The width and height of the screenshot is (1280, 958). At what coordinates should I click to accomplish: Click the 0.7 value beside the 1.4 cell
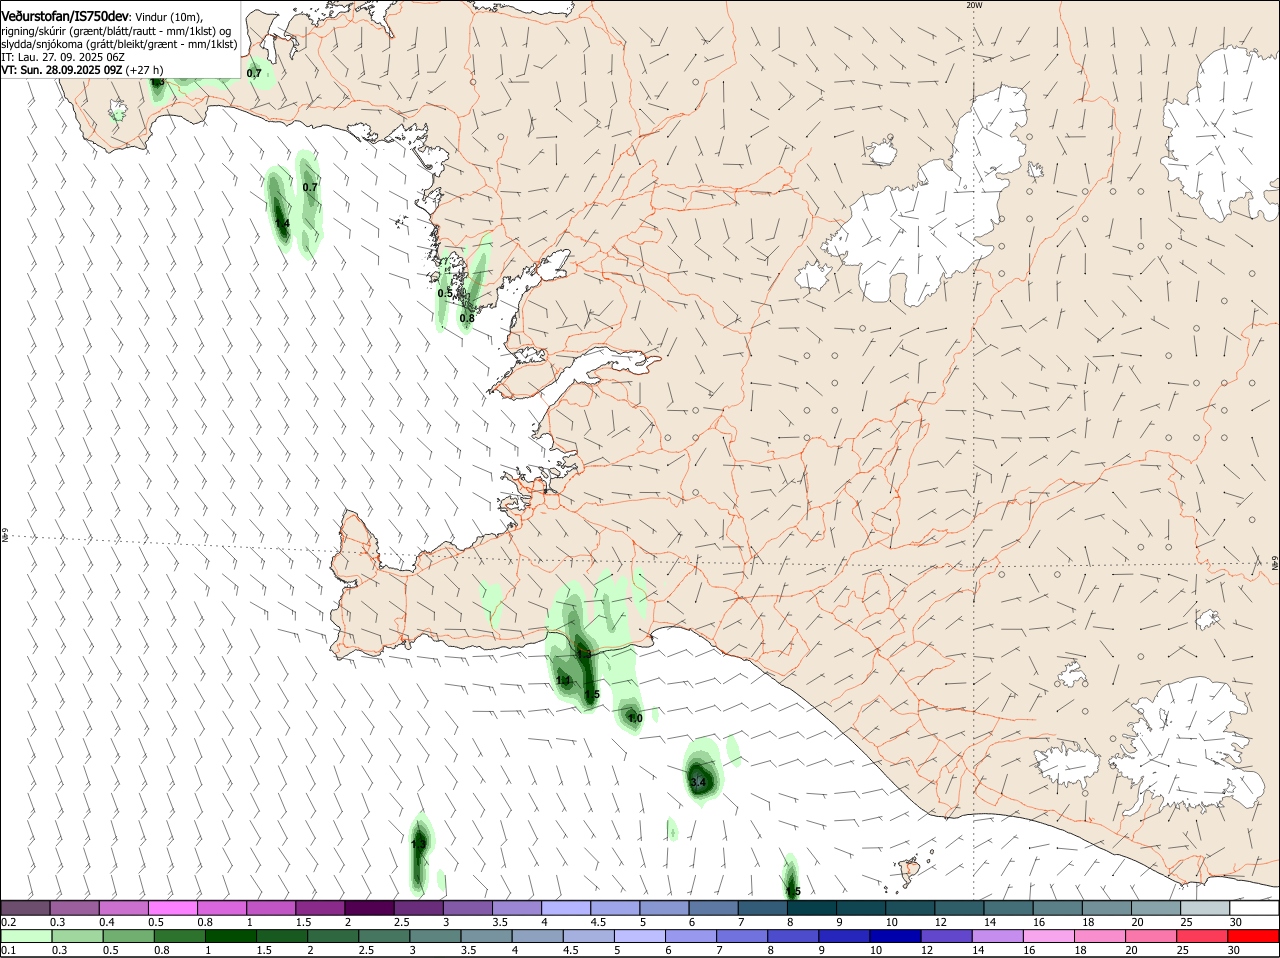[x=310, y=187]
